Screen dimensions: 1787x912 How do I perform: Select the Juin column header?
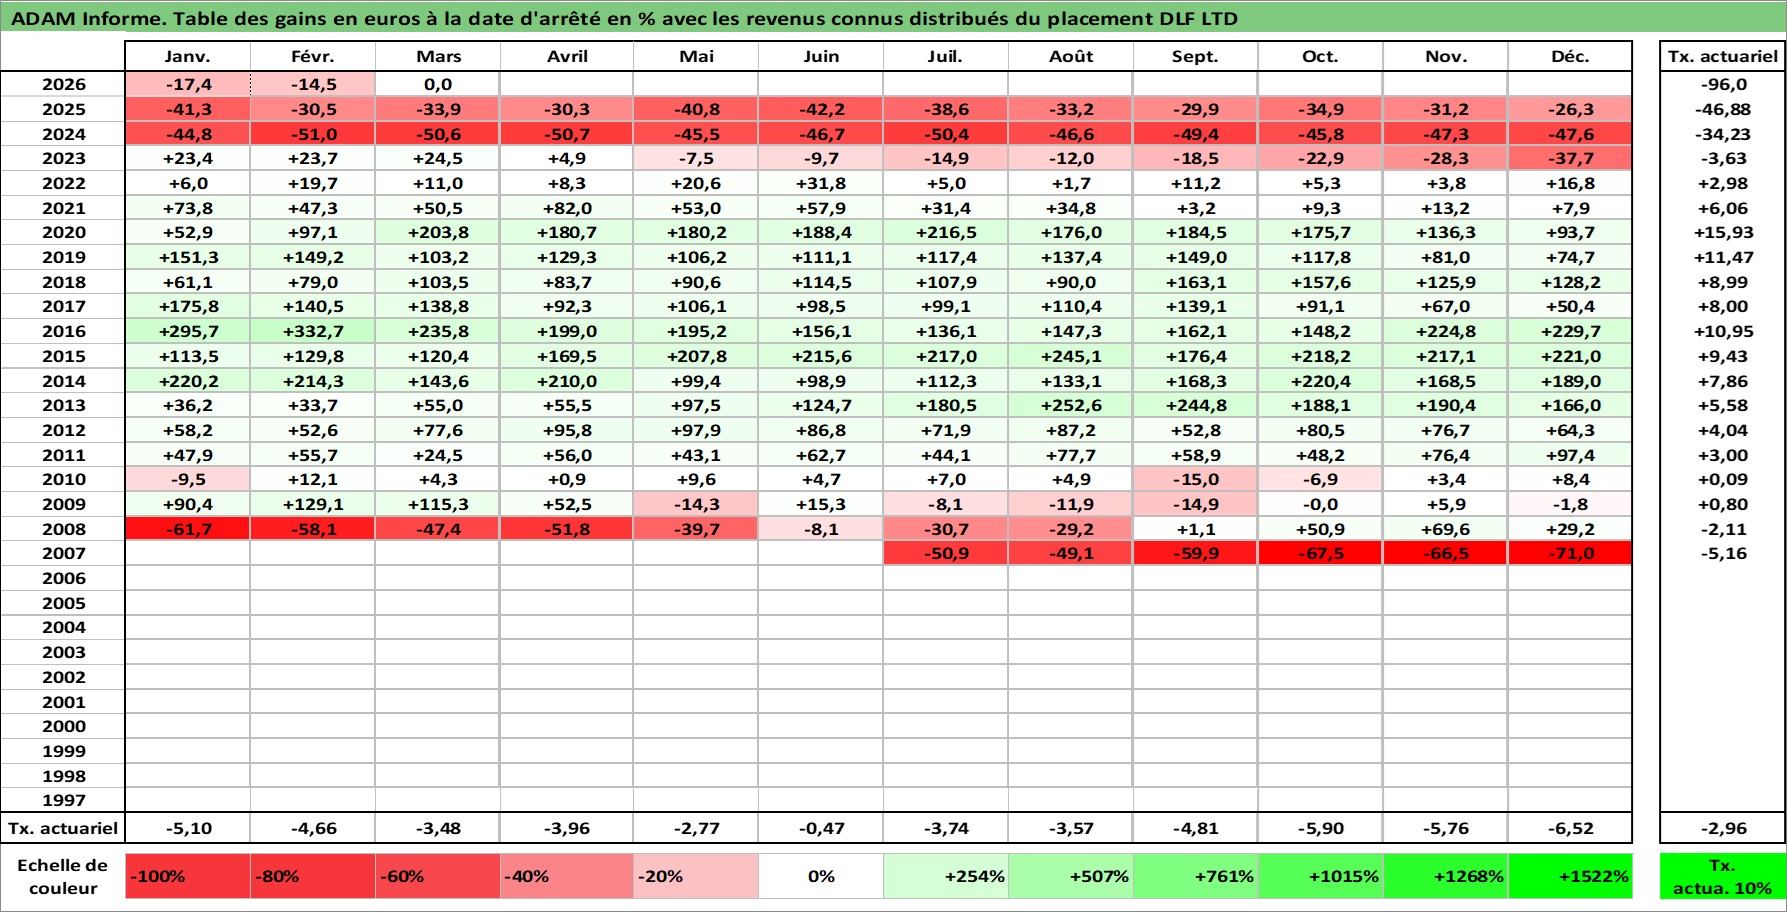pos(821,56)
